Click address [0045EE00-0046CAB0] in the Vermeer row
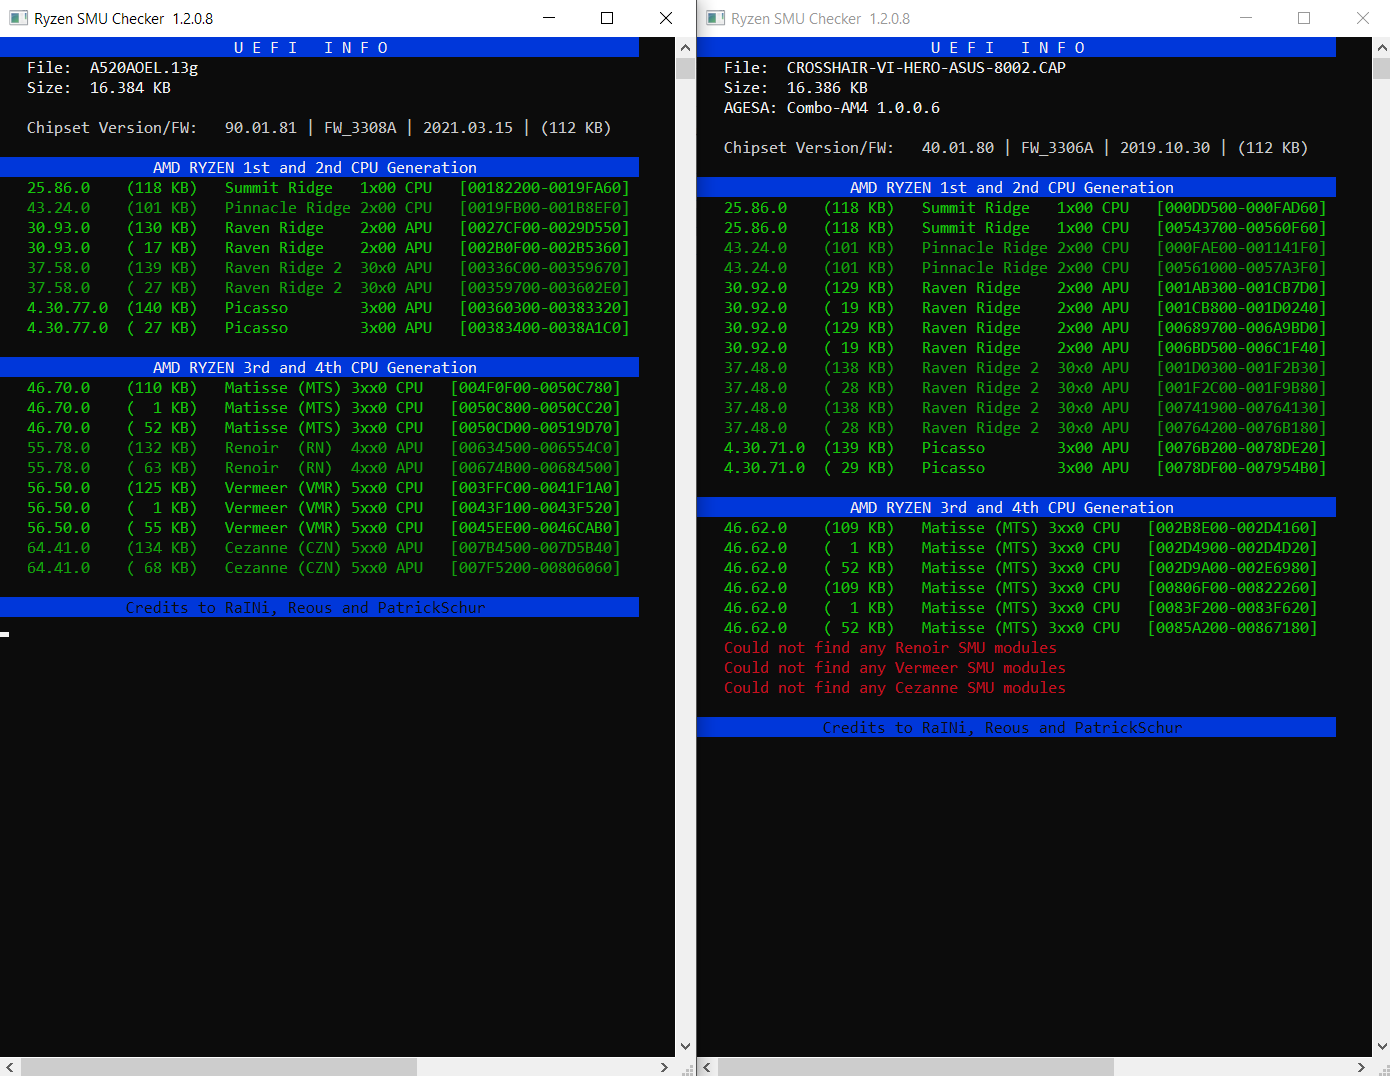The image size is (1390, 1076). point(536,528)
